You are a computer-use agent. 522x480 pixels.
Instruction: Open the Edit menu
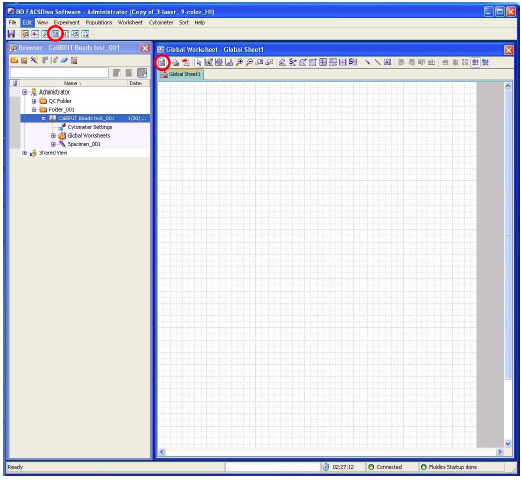tap(27, 22)
